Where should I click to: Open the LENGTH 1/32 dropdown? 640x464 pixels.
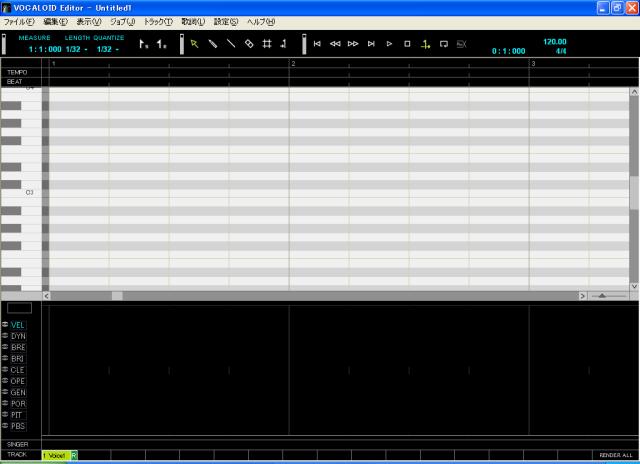coord(77,49)
